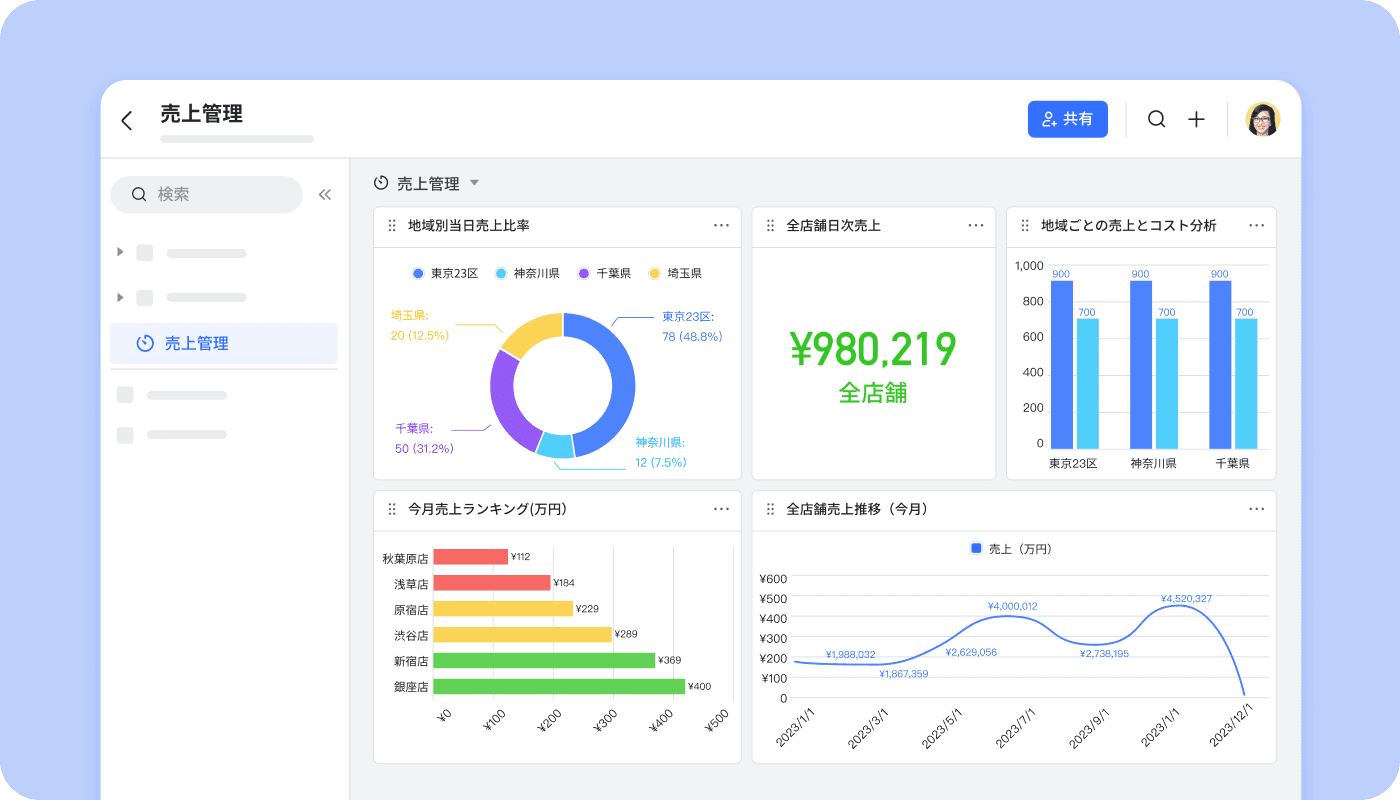Click the 秋葉原店 red bar
The width and height of the screenshot is (1400, 800).
click(471, 557)
